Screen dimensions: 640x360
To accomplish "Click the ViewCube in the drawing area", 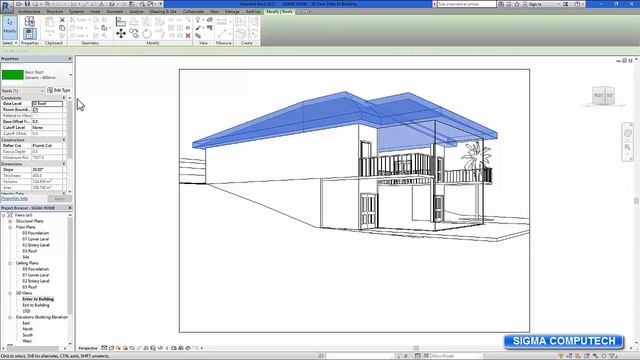I will coord(603,96).
